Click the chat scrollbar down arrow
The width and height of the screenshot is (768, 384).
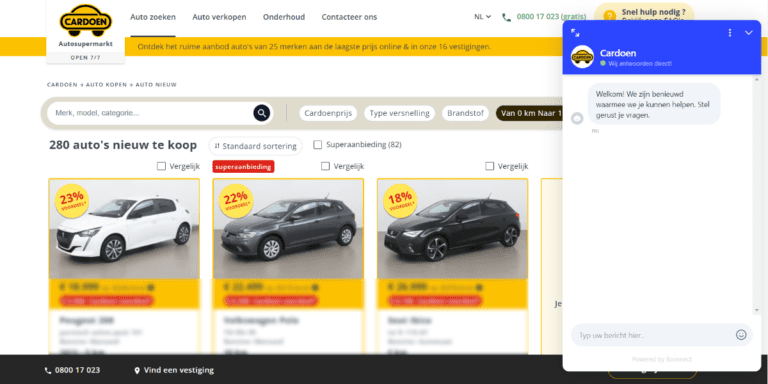click(x=757, y=311)
